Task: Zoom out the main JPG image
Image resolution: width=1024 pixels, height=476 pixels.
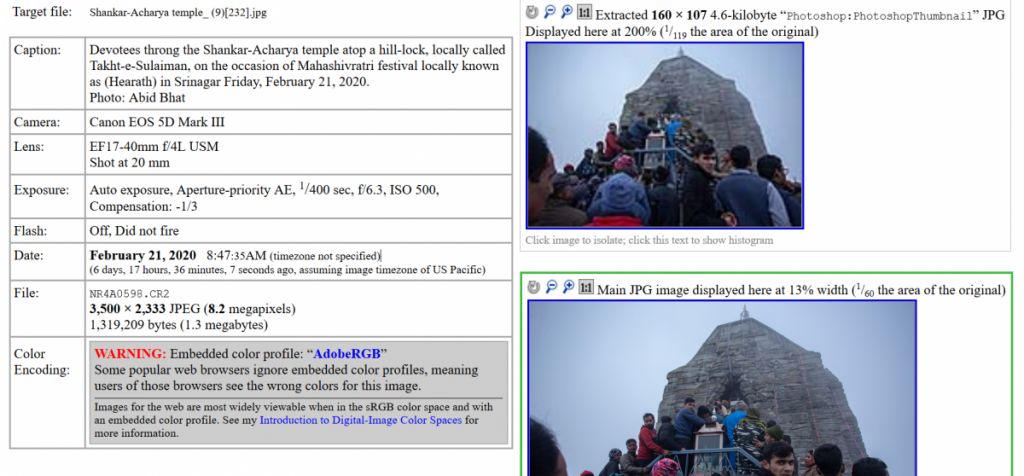Action: tap(550, 287)
